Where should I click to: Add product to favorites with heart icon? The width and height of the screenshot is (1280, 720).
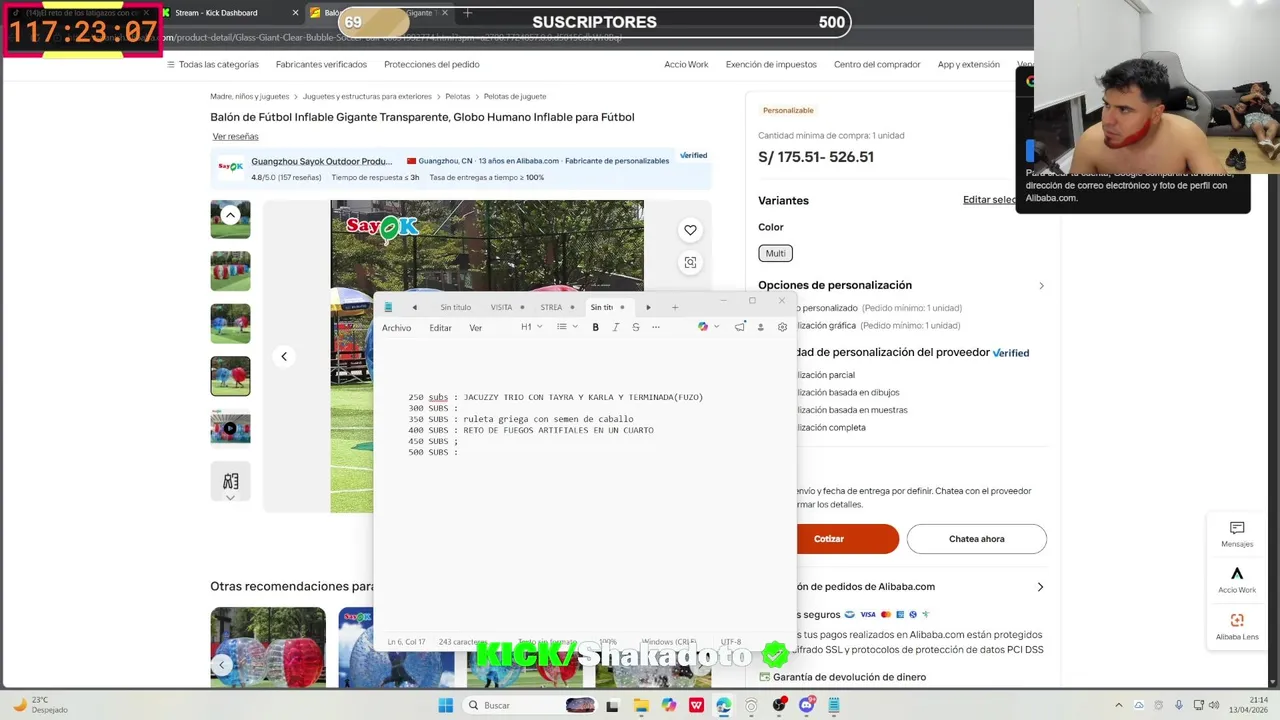[690, 230]
